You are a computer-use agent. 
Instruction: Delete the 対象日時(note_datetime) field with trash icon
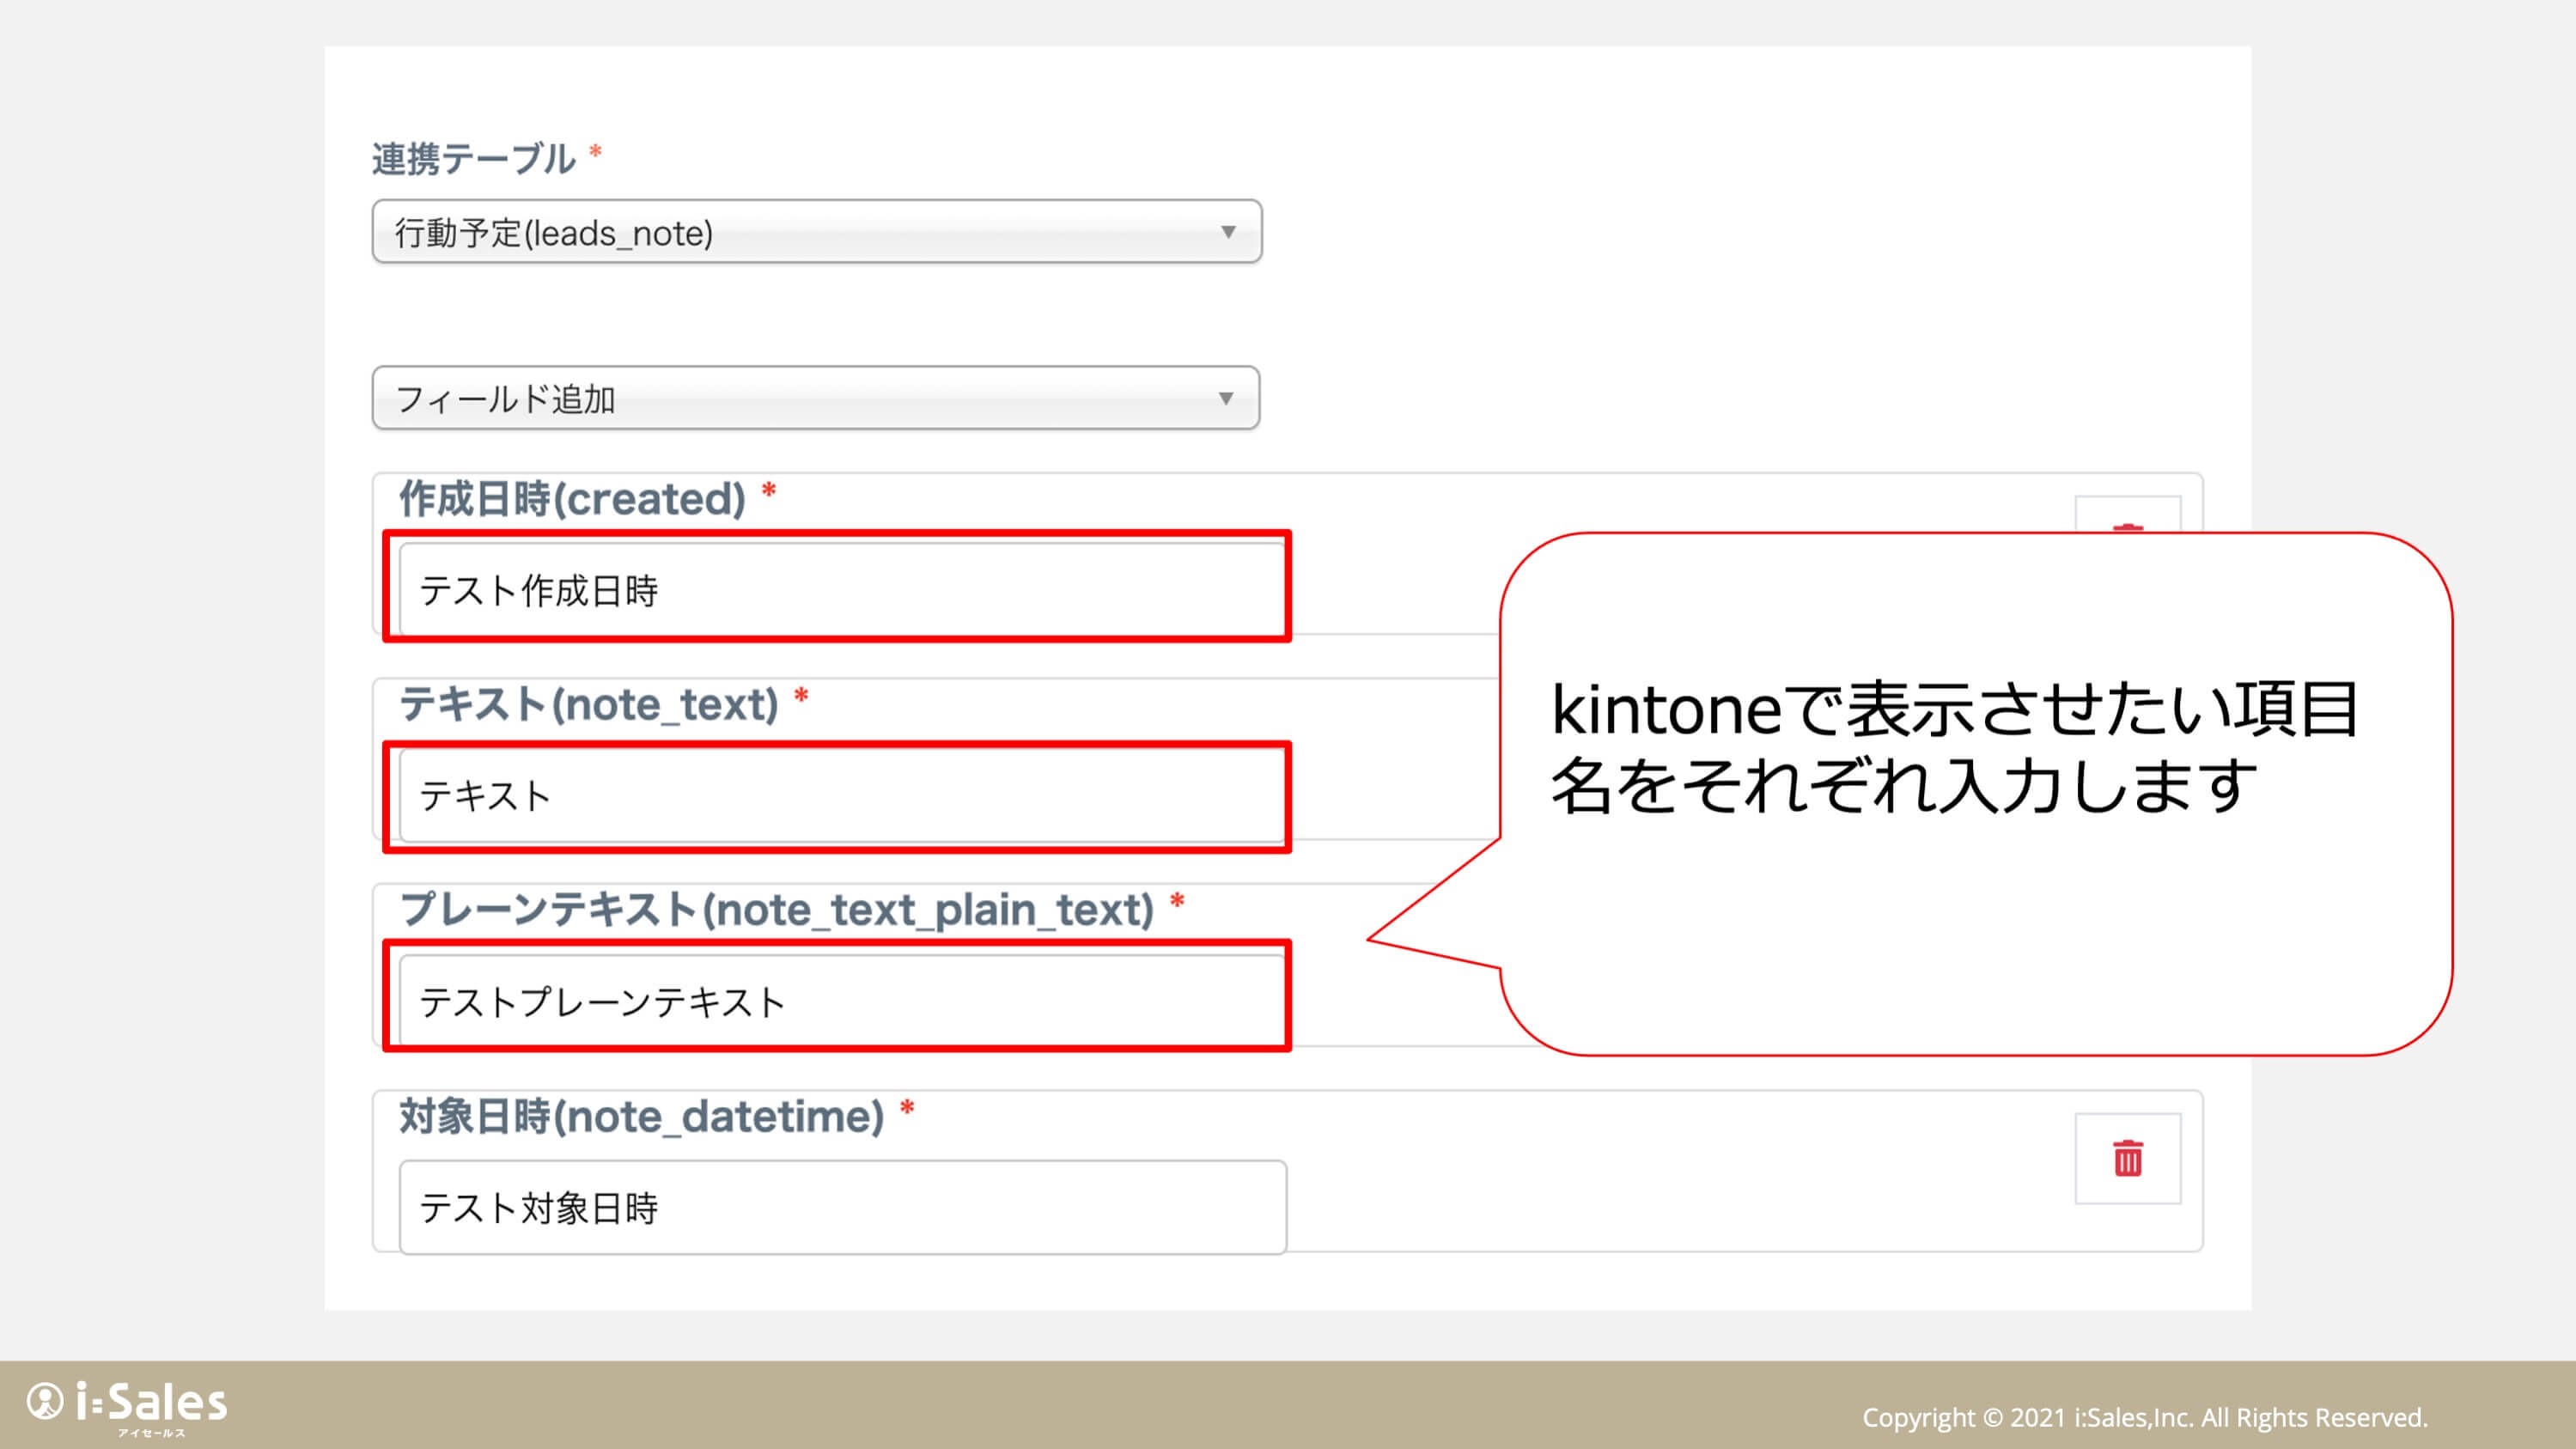(2127, 1158)
